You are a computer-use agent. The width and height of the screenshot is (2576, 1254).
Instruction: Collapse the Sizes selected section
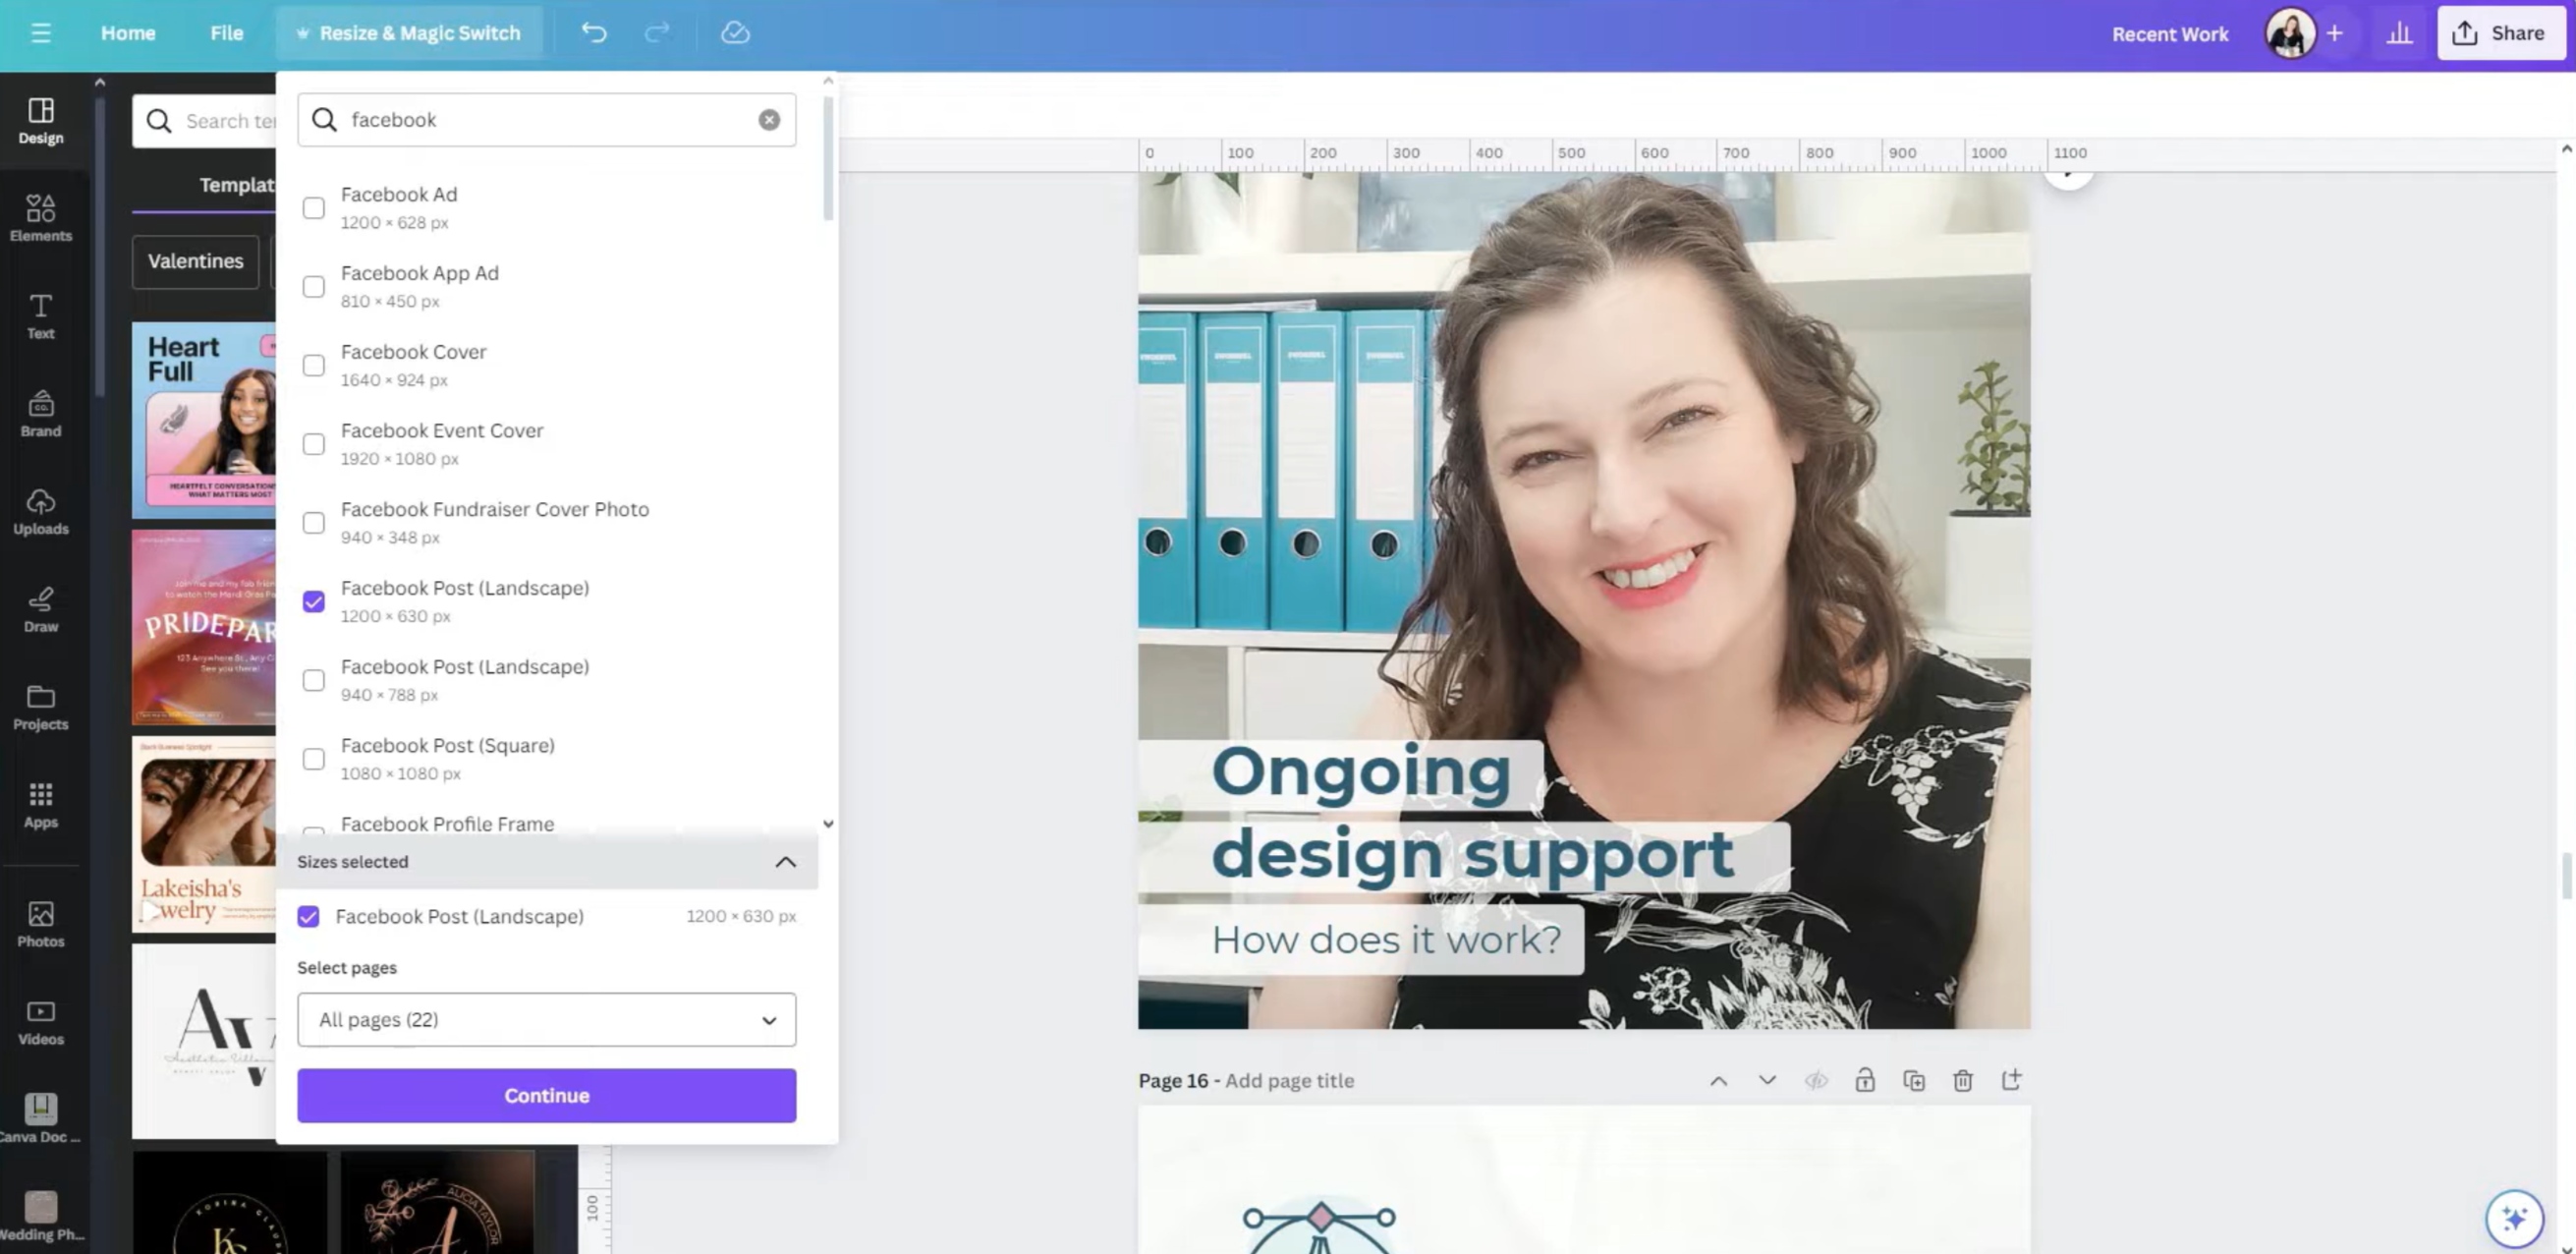(x=785, y=861)
